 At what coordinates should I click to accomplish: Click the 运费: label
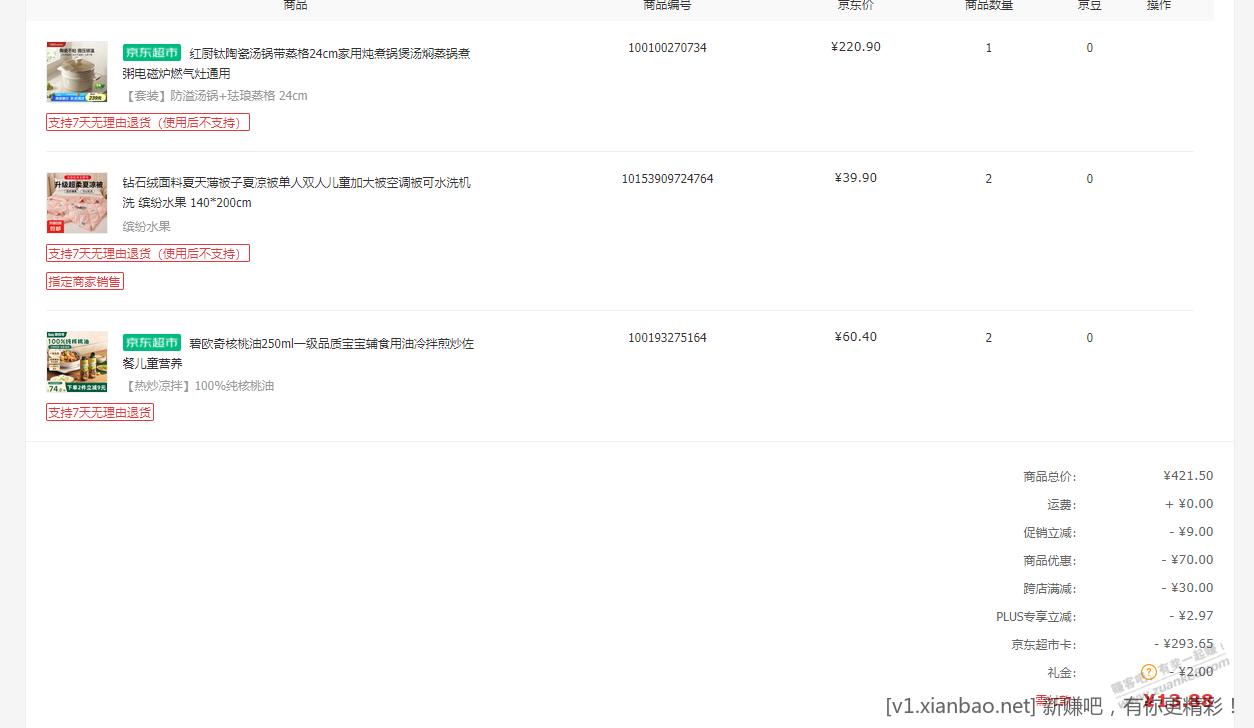click(1062, 505)
